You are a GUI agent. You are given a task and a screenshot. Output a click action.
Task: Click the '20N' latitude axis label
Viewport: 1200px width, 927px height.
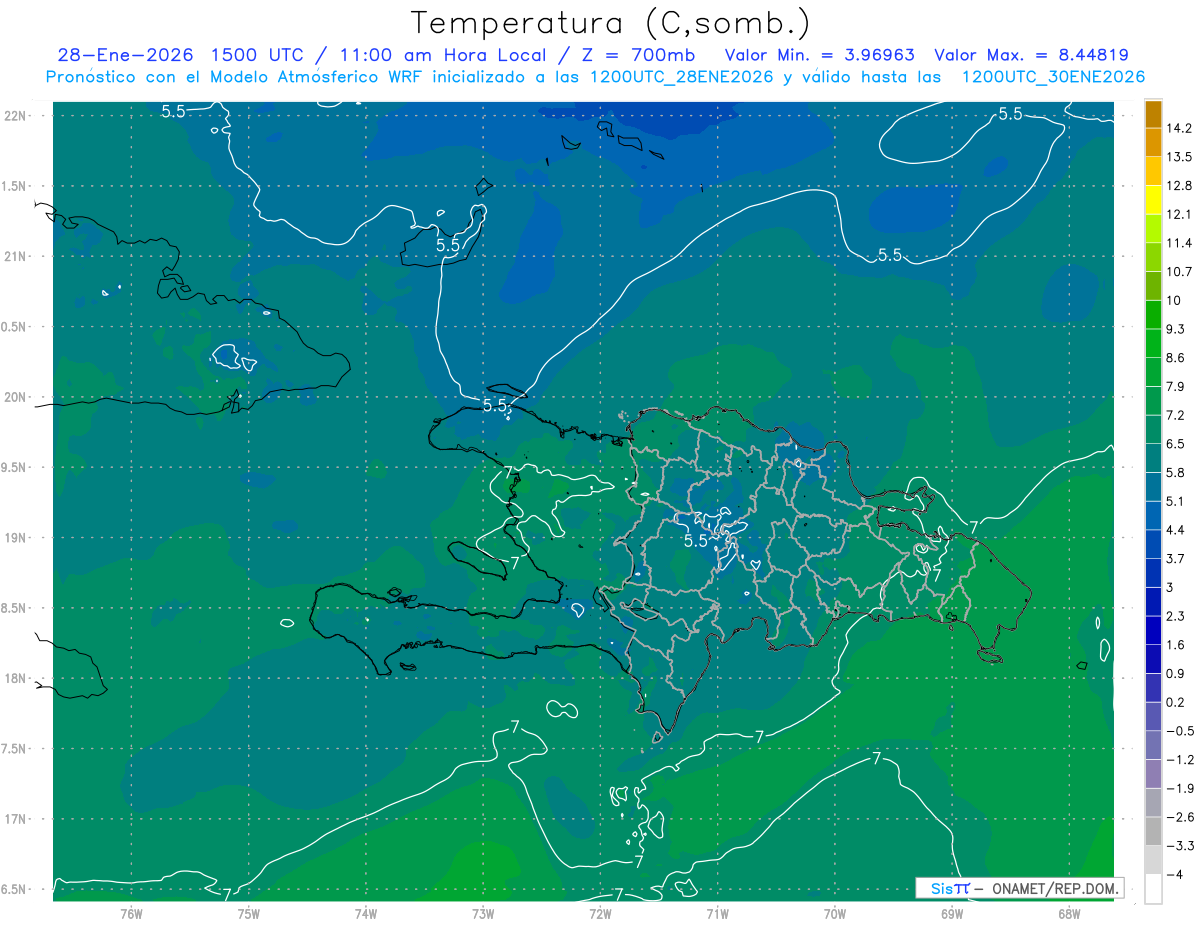[x=16, y=397]
